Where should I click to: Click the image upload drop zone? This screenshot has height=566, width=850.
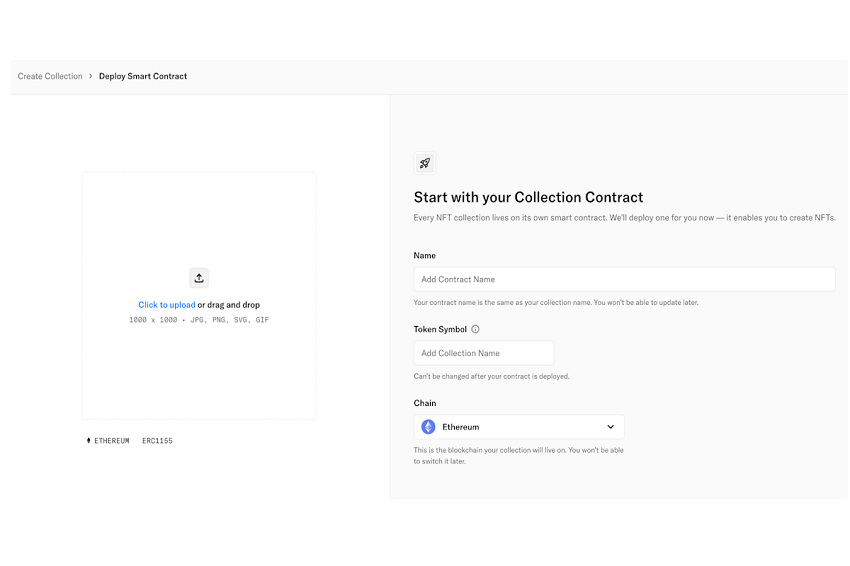coord(199,296)
